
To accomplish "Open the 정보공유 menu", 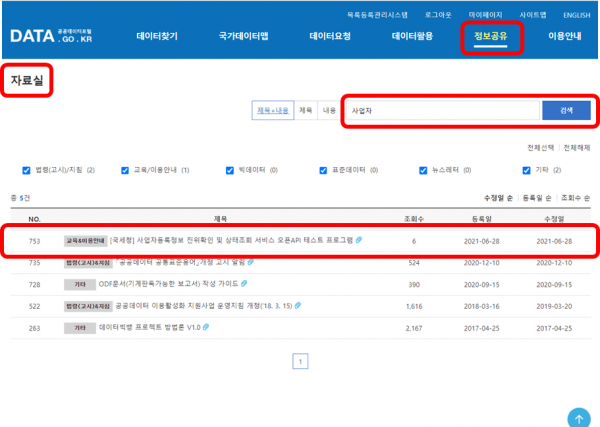I will (491, 36).
